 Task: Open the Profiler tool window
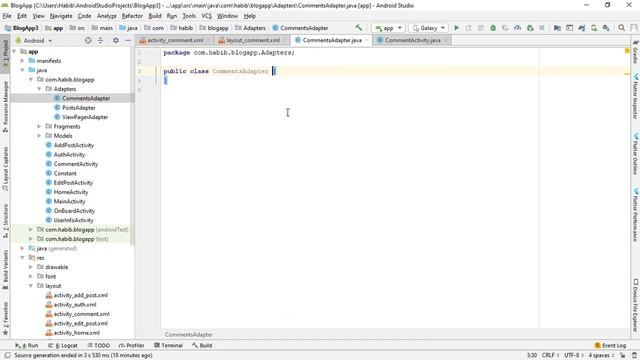click(131, 345)
